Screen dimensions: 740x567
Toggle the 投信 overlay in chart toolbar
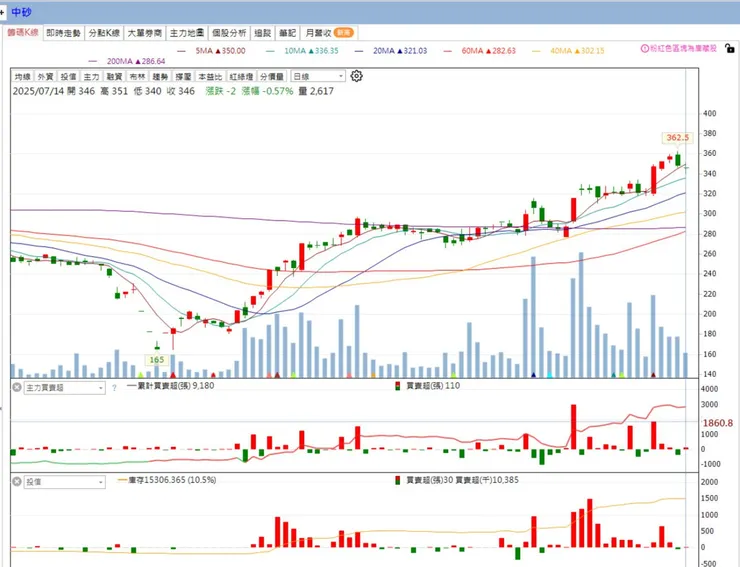tap(68, 76)
